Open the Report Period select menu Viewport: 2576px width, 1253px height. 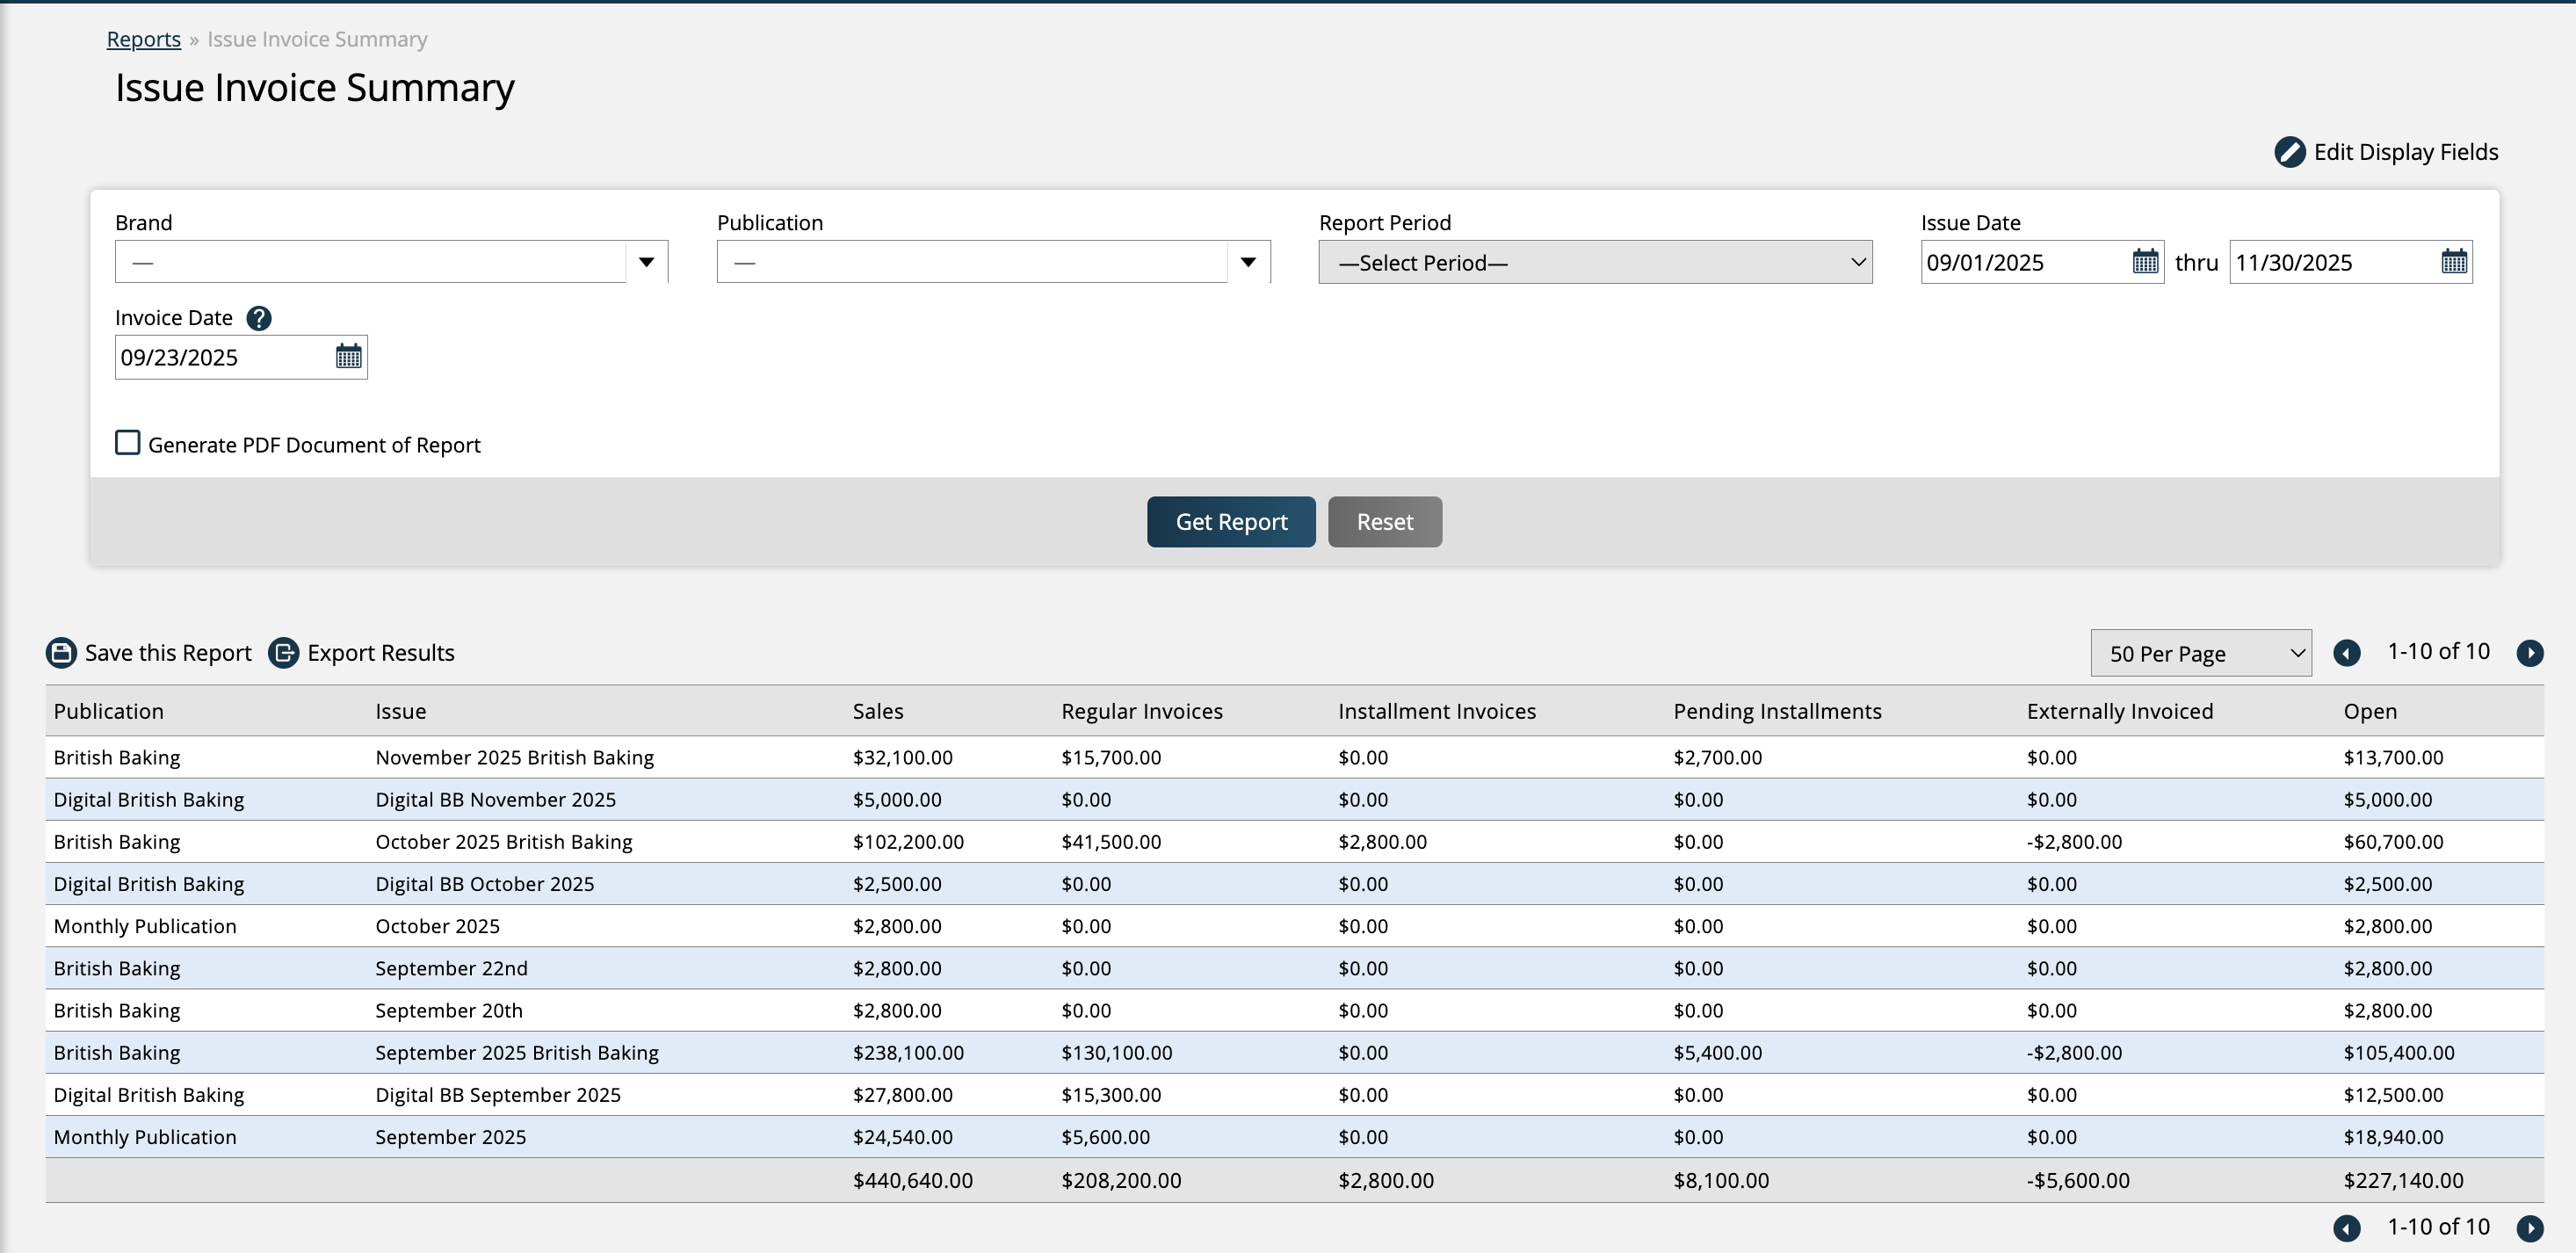[1595, 262]
